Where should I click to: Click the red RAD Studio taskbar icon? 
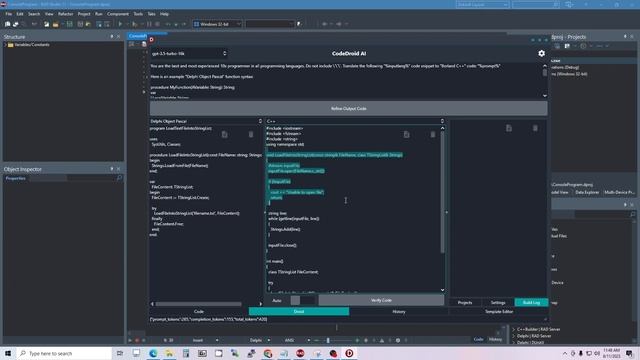(x=300, y=353)
